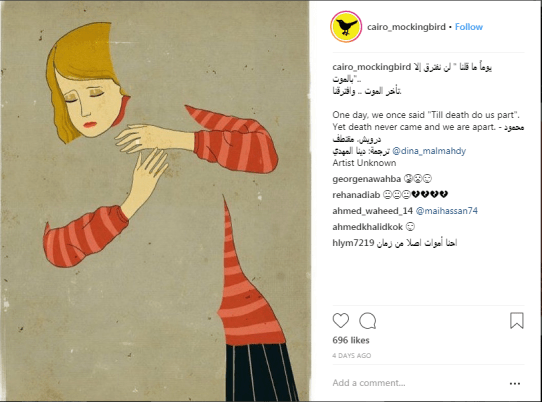Open hlym7219 commenter profile

pos(353,243)
